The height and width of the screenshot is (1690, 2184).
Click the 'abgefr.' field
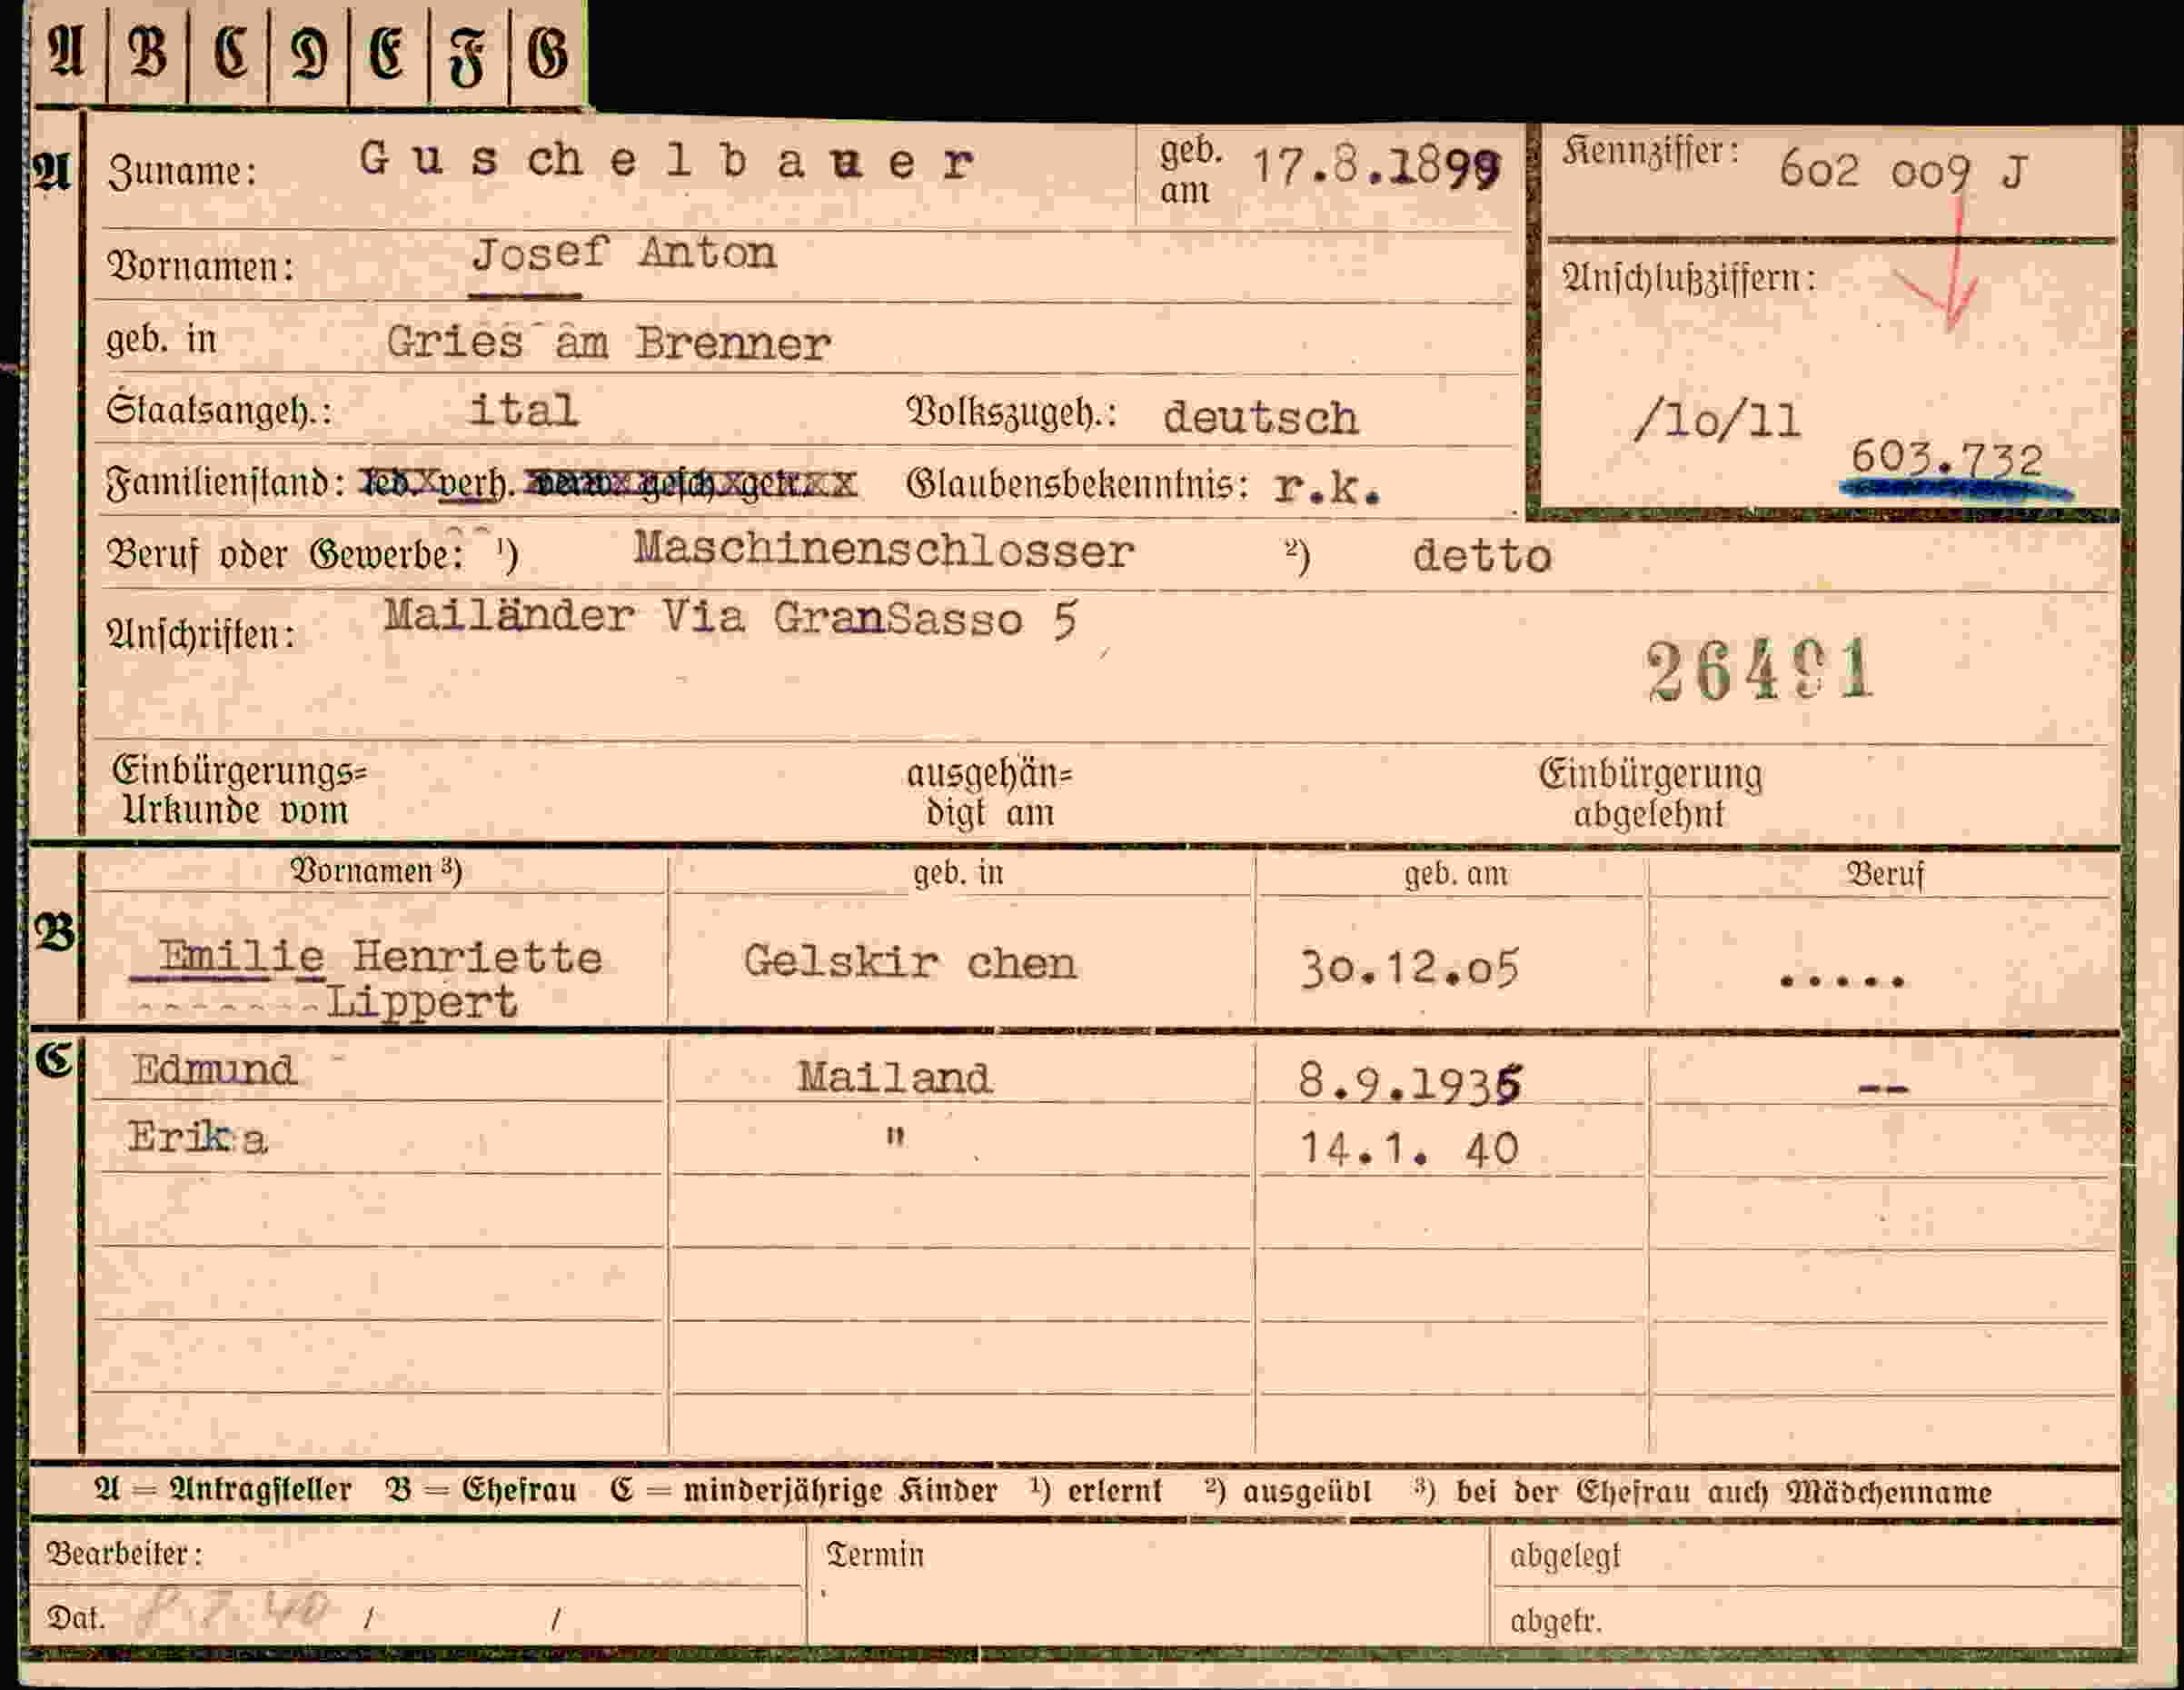pyautogui.click(x=1804, y=1619)
